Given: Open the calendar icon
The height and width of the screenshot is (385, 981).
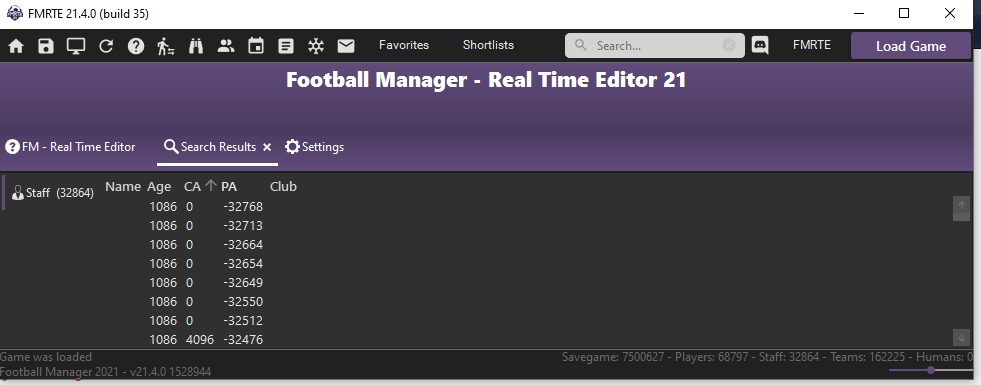Looking at the screenshot, I should click(x=256, y=46).
